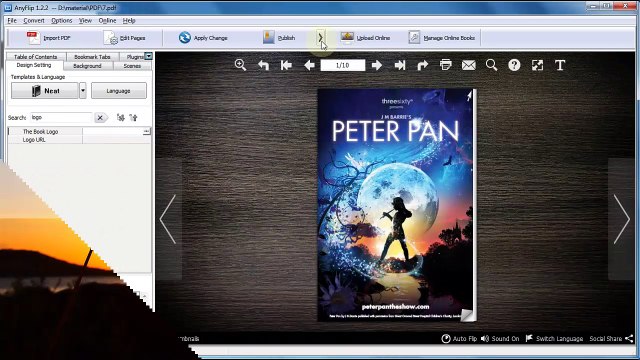Image resolution: width=640 pixels, height=360 pixels.
Task: Click the text select T icon
Action: (560, 65)
